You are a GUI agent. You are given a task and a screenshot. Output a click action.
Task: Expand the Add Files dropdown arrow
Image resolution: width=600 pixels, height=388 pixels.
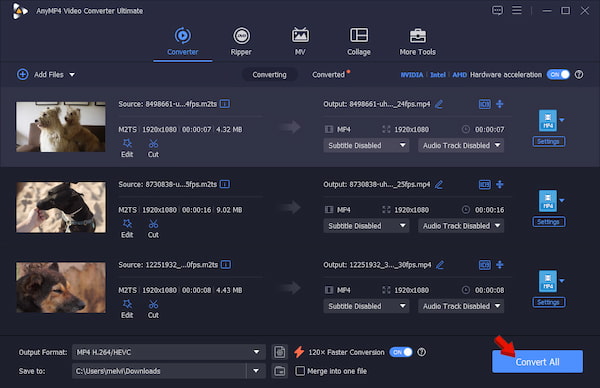pyautogui.click(x=72, y=75)
